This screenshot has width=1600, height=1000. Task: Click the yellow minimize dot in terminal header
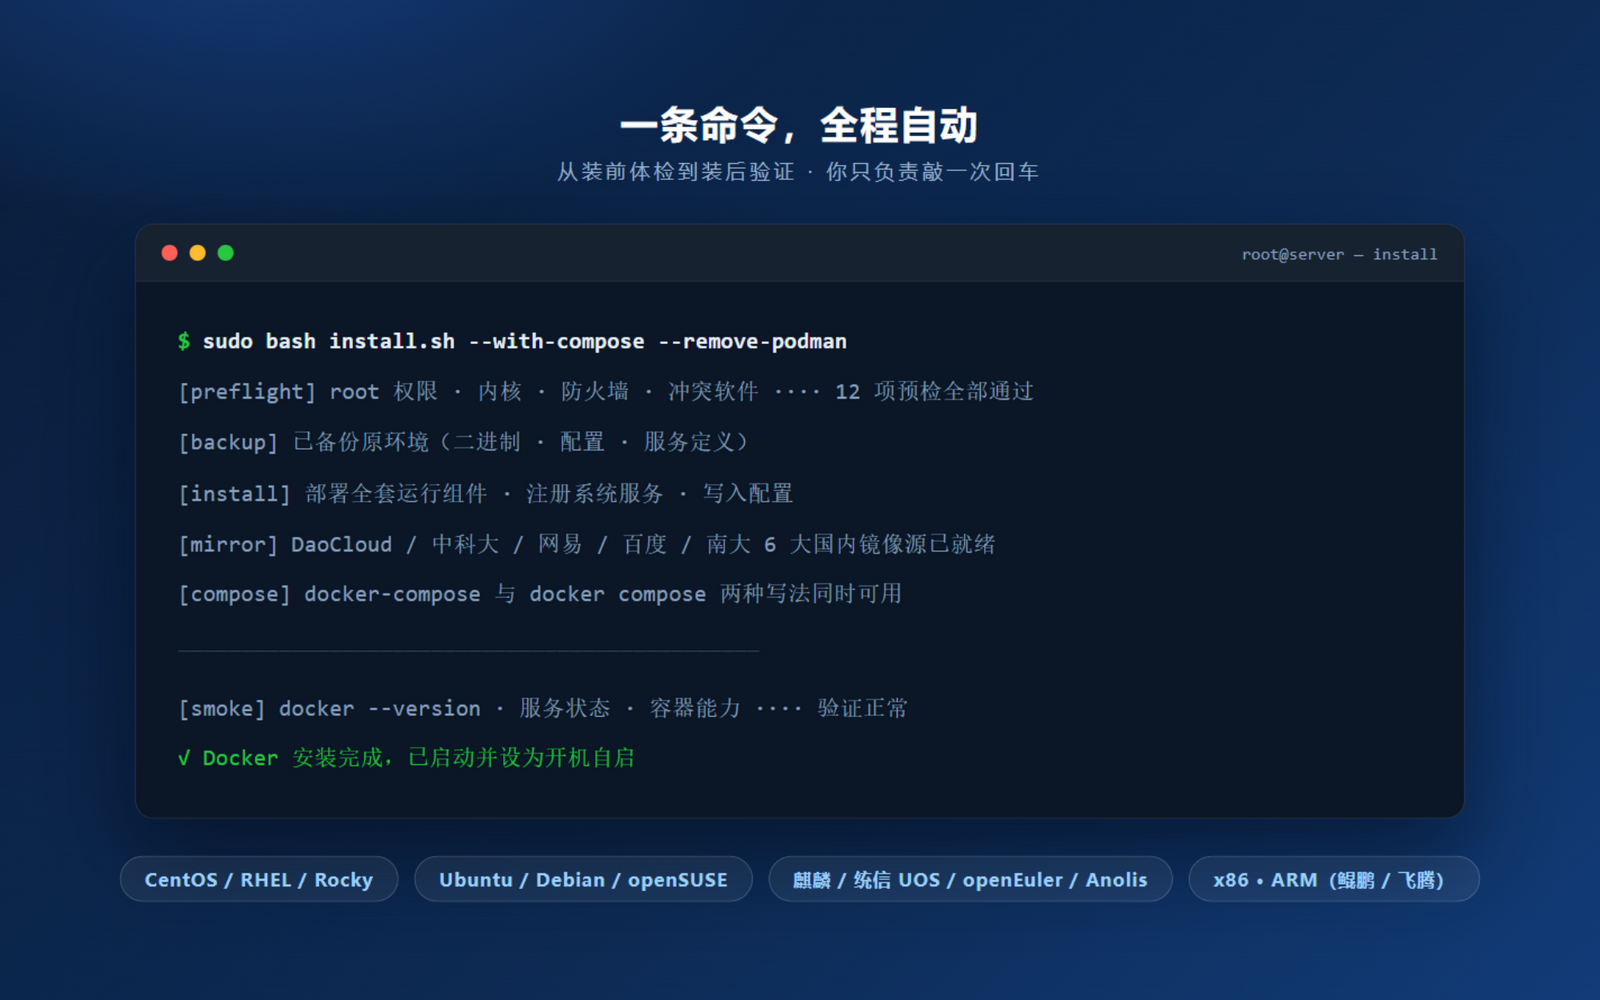pyautogui.click(x=197, y=253)
